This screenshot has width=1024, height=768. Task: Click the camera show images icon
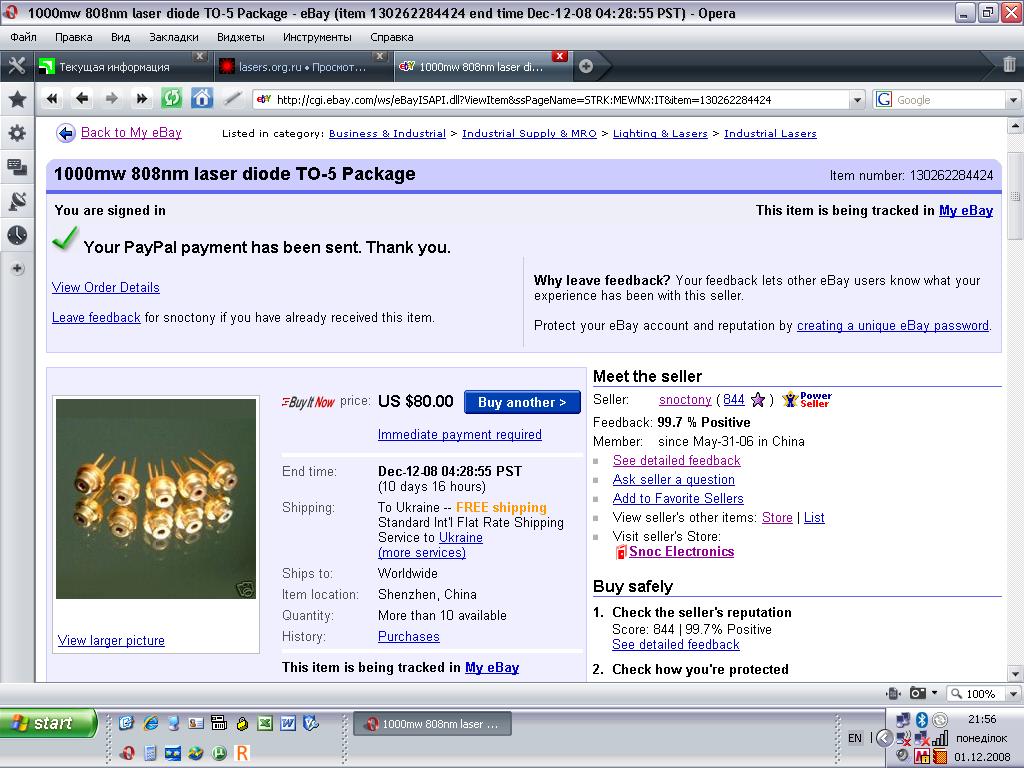918,693
